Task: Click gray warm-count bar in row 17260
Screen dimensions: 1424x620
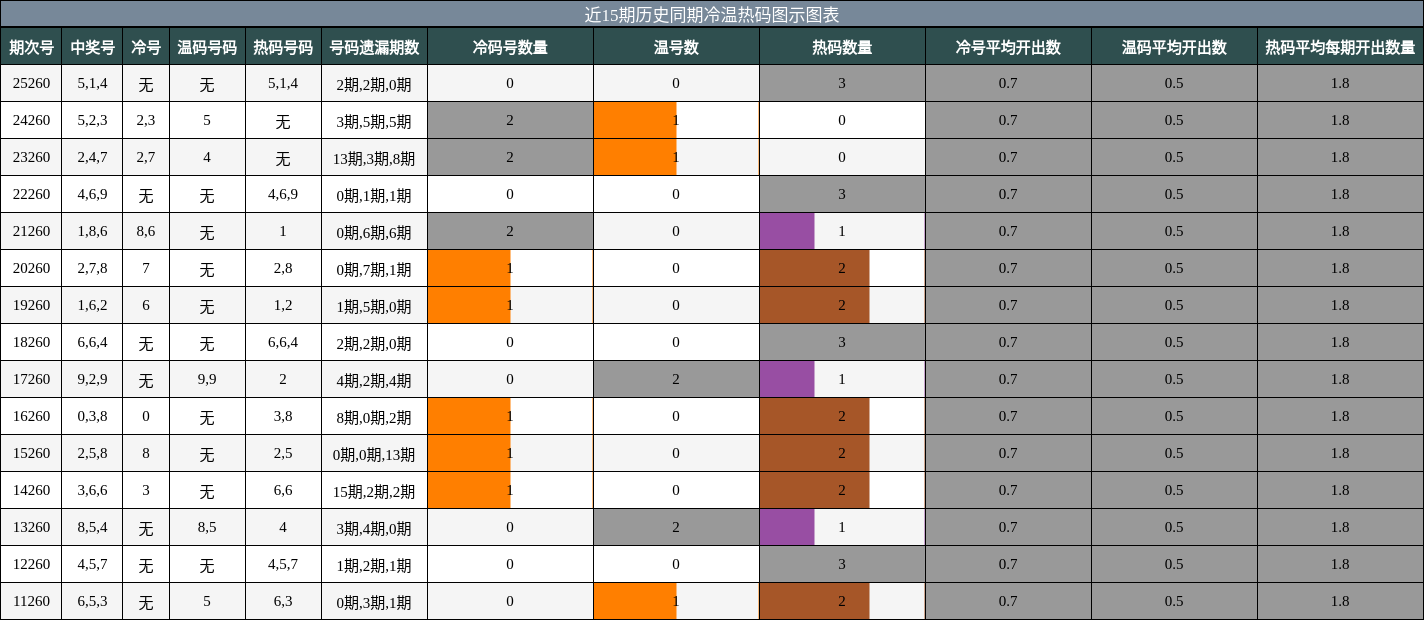Action: (x=676, y=380)
